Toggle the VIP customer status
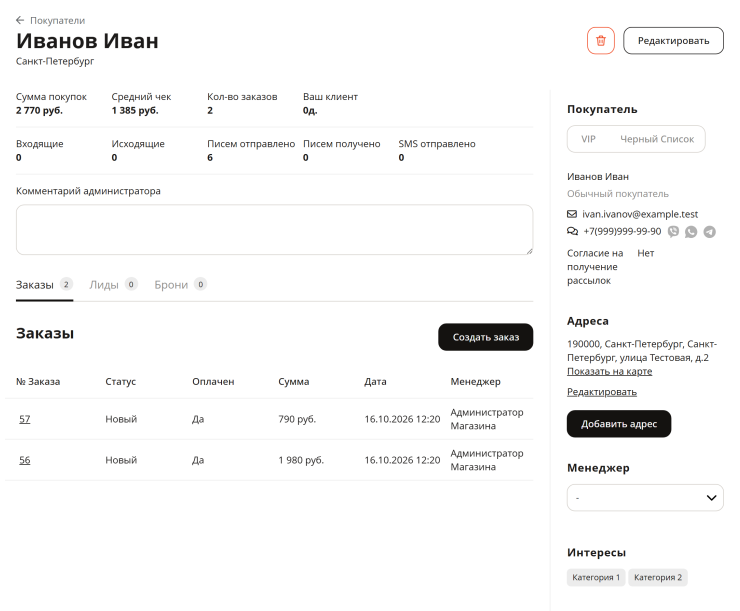The height and width of the screenshot is (611, 740). click(x=588, y=139)
